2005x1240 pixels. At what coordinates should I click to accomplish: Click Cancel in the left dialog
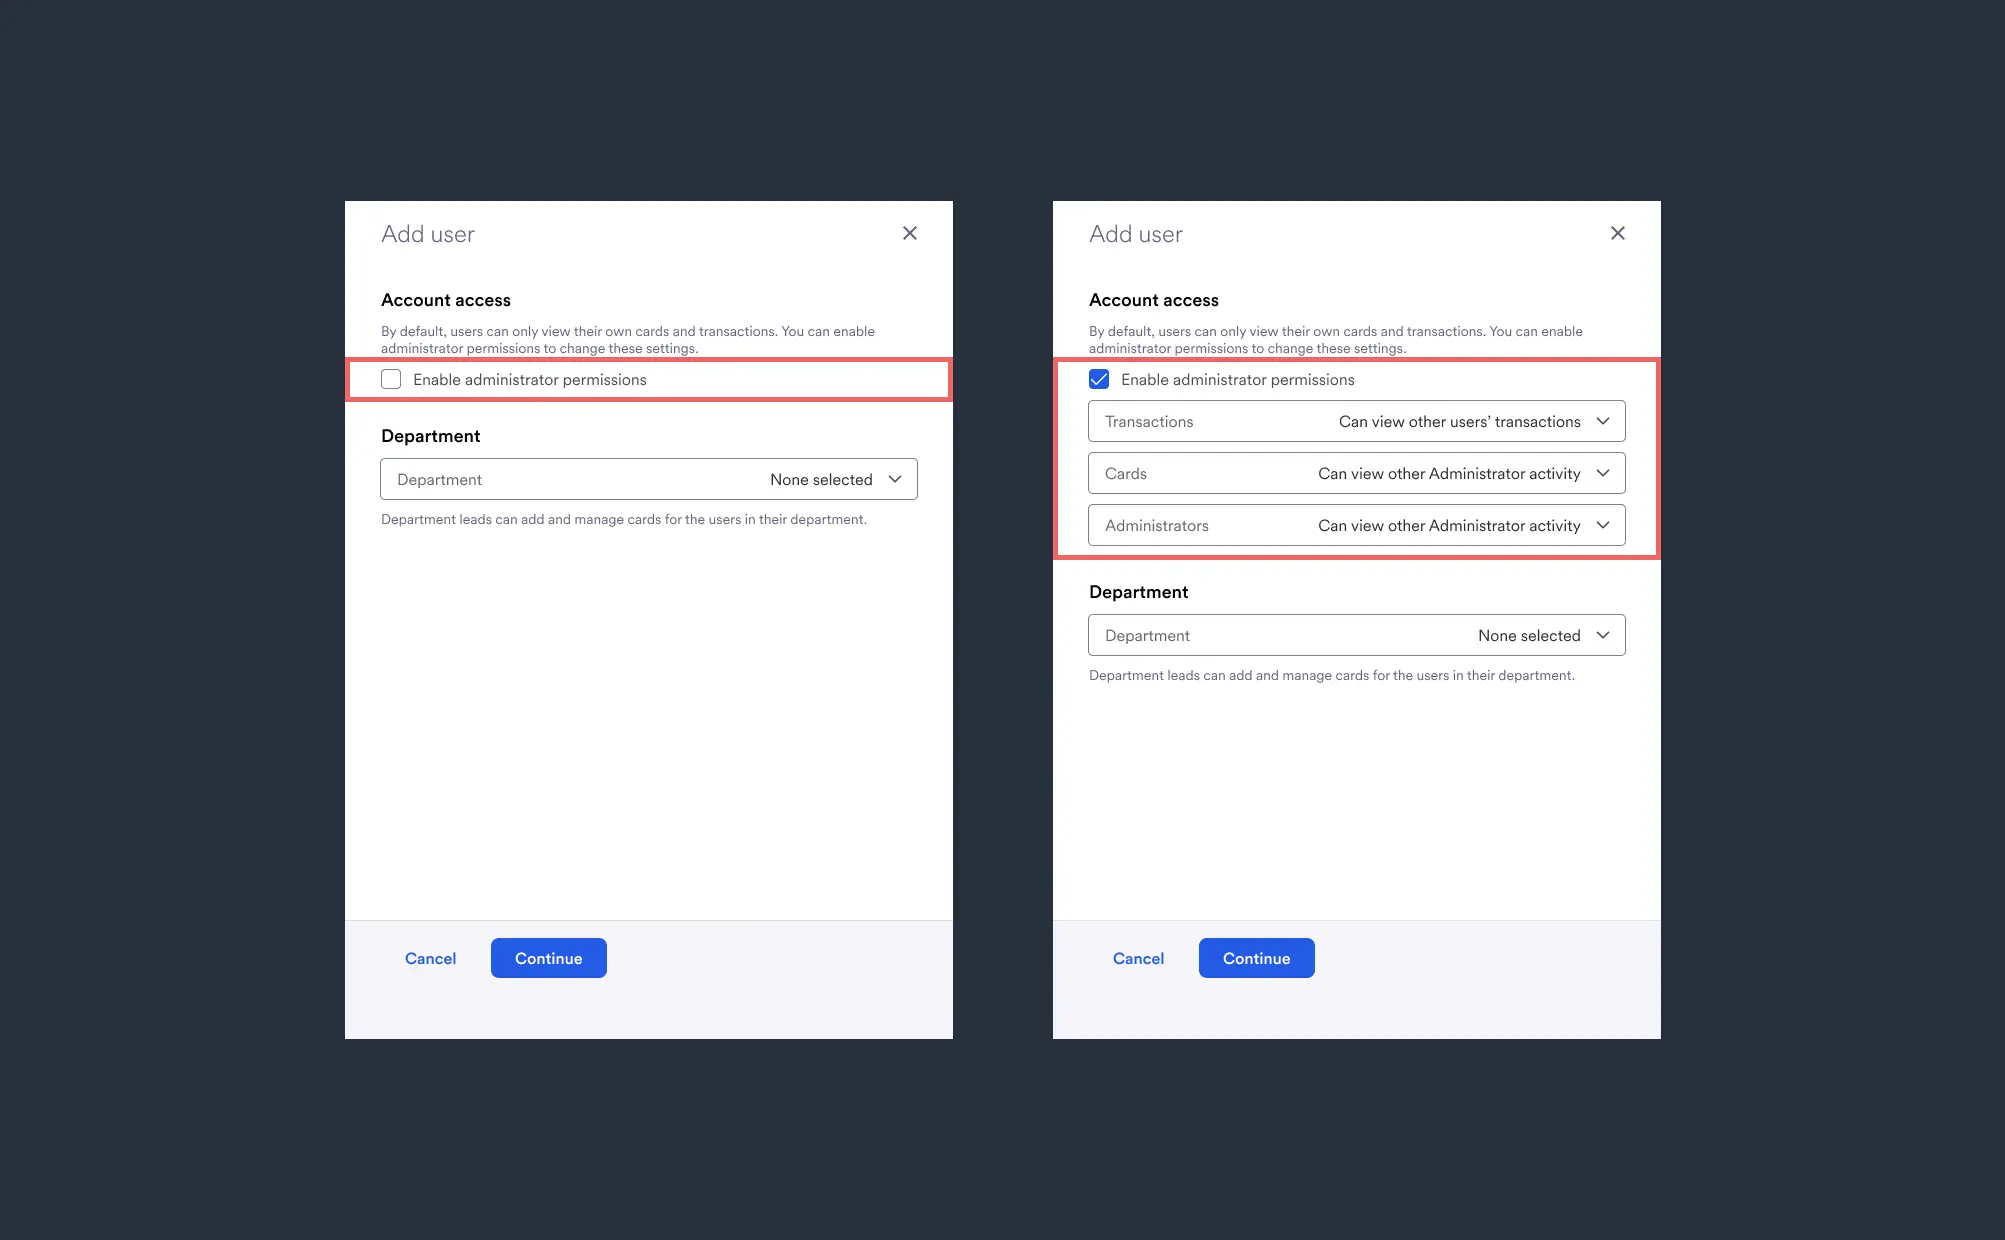430,958
